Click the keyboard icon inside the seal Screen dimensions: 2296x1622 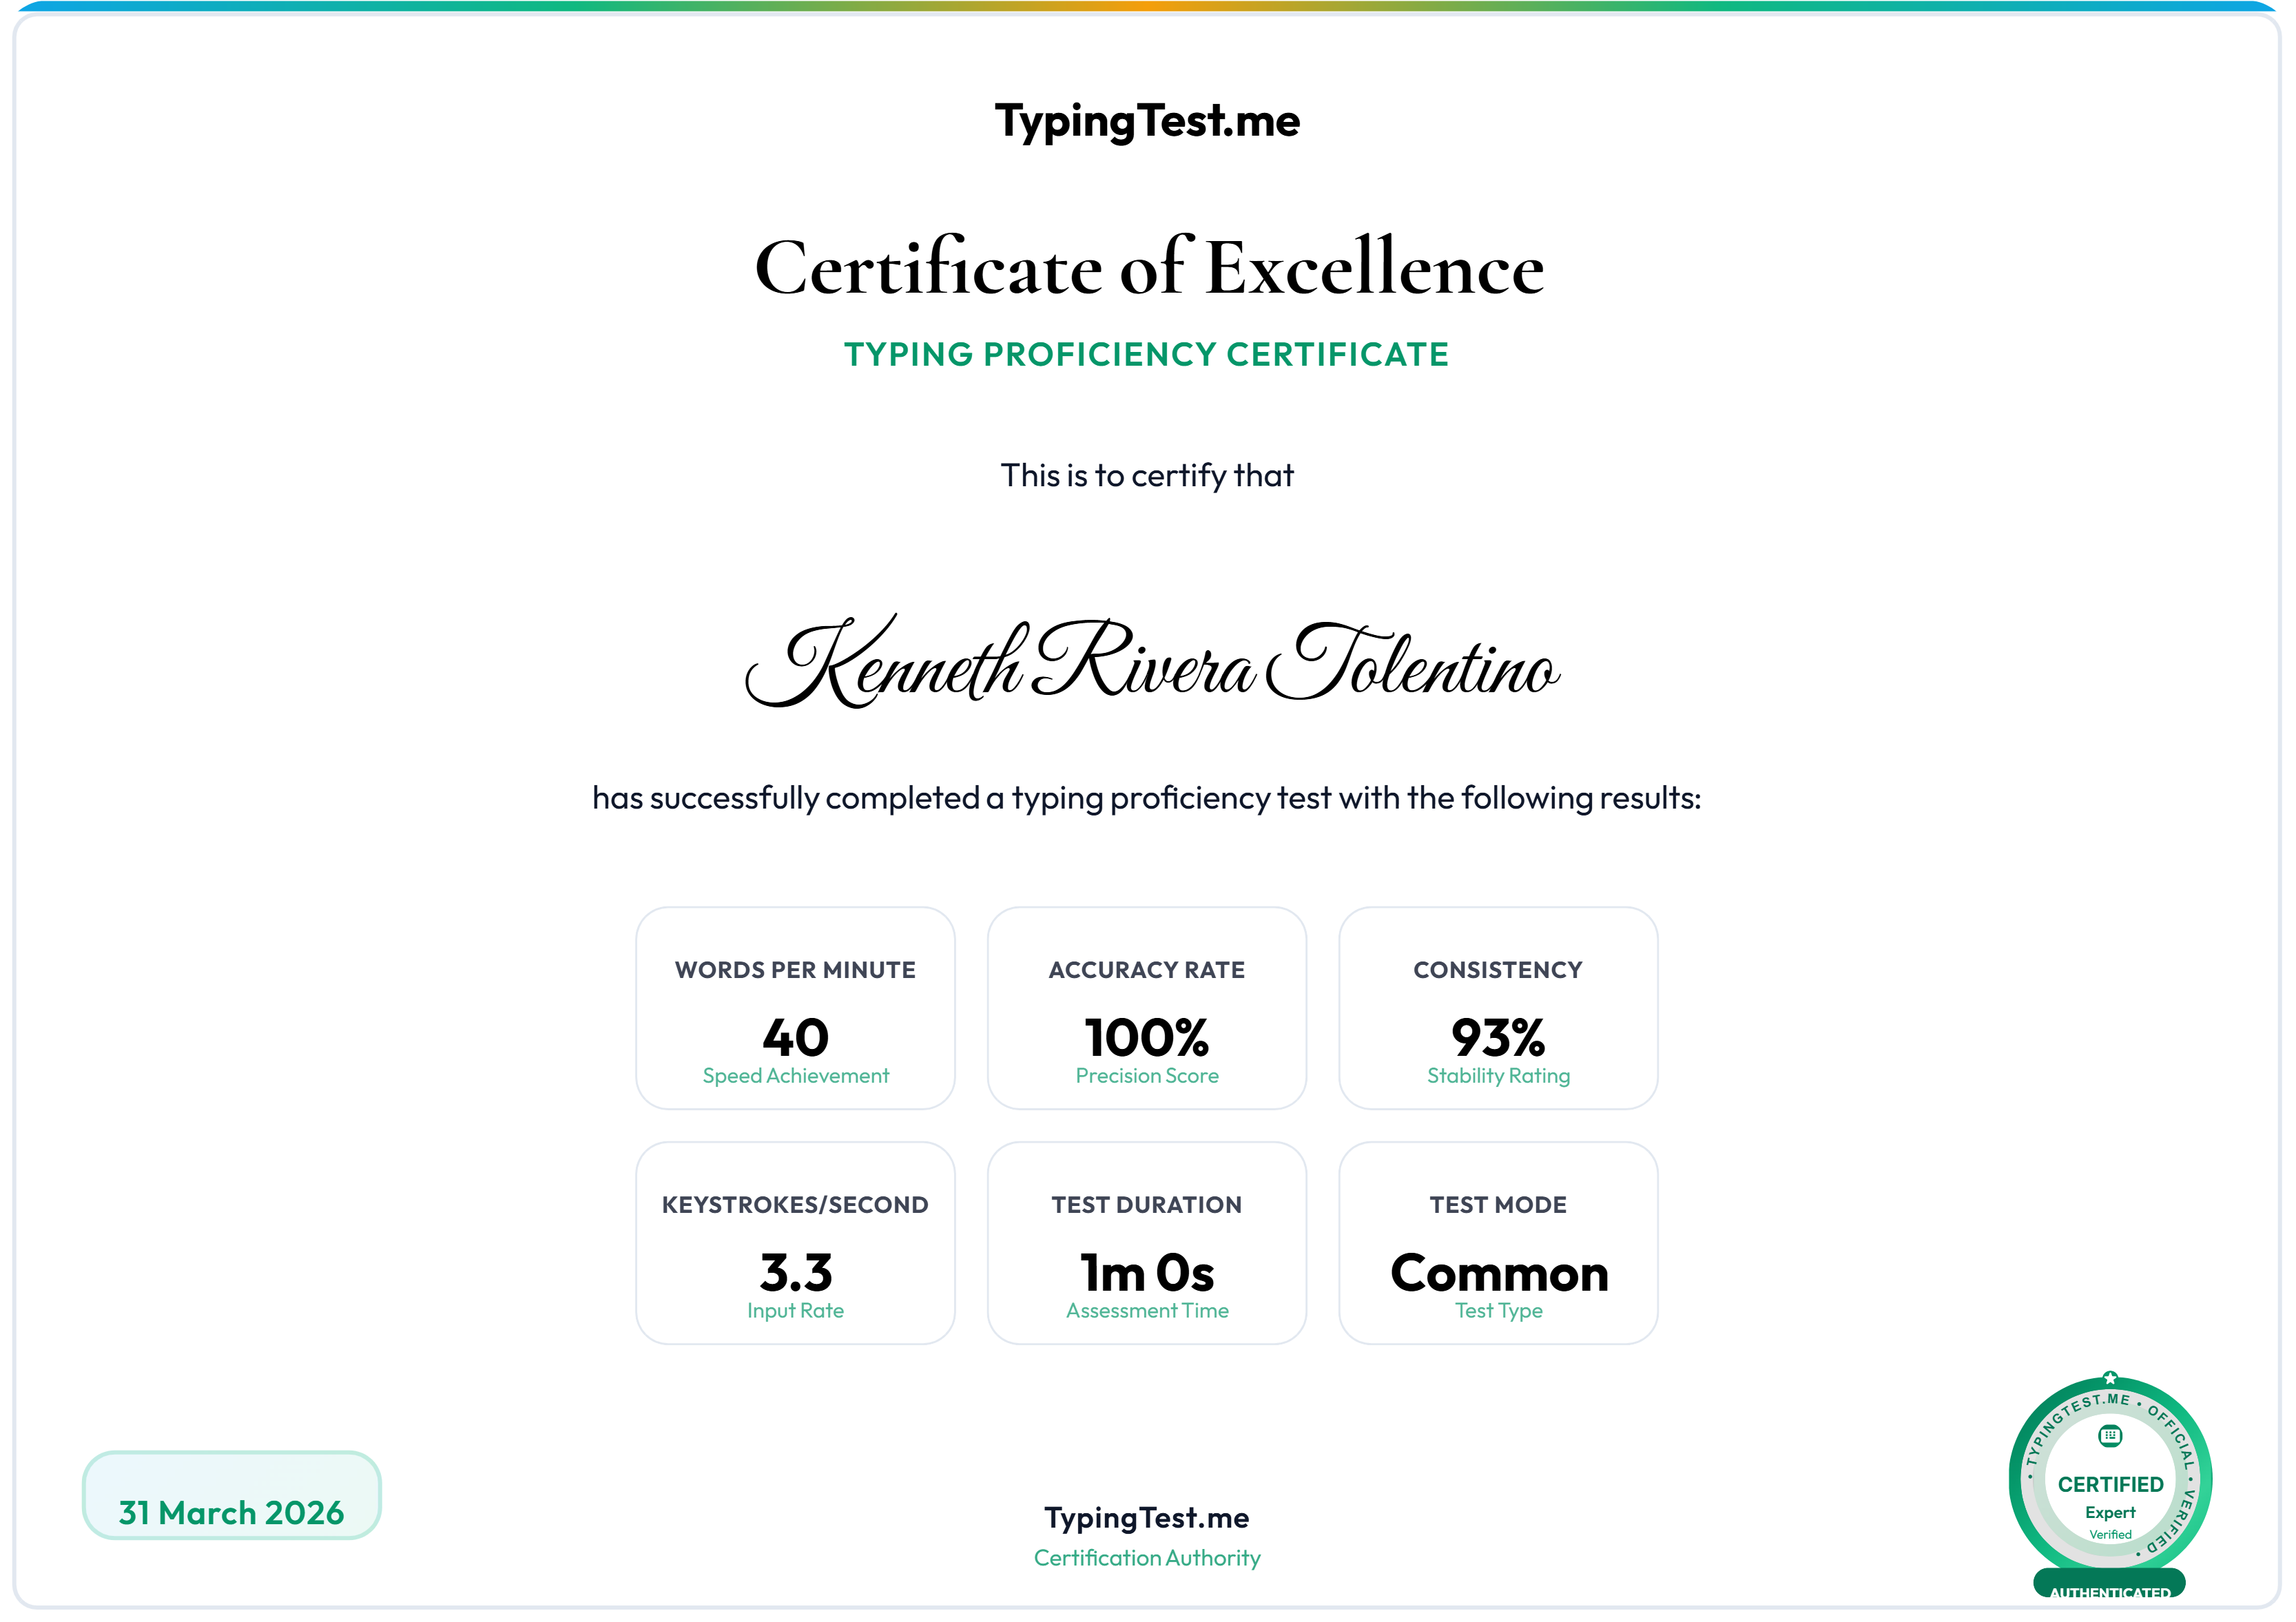click(x=2110, y=1436)
